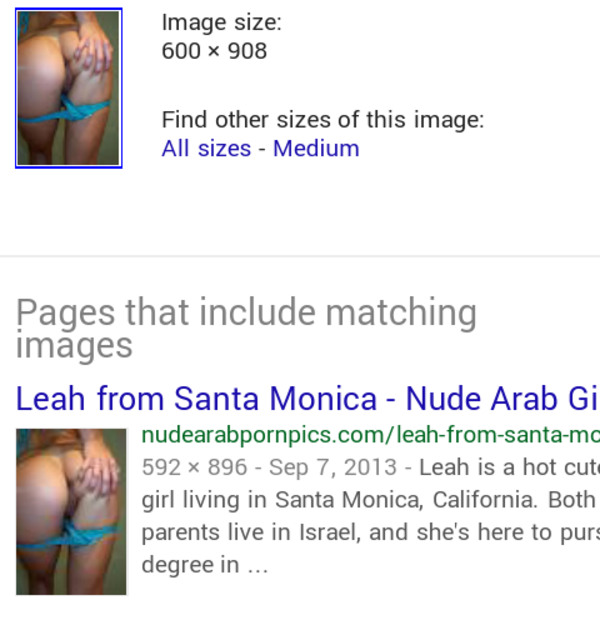600x620 pixels.
Task: Open the matching result's thumbnail image
Action: point(71,512)
